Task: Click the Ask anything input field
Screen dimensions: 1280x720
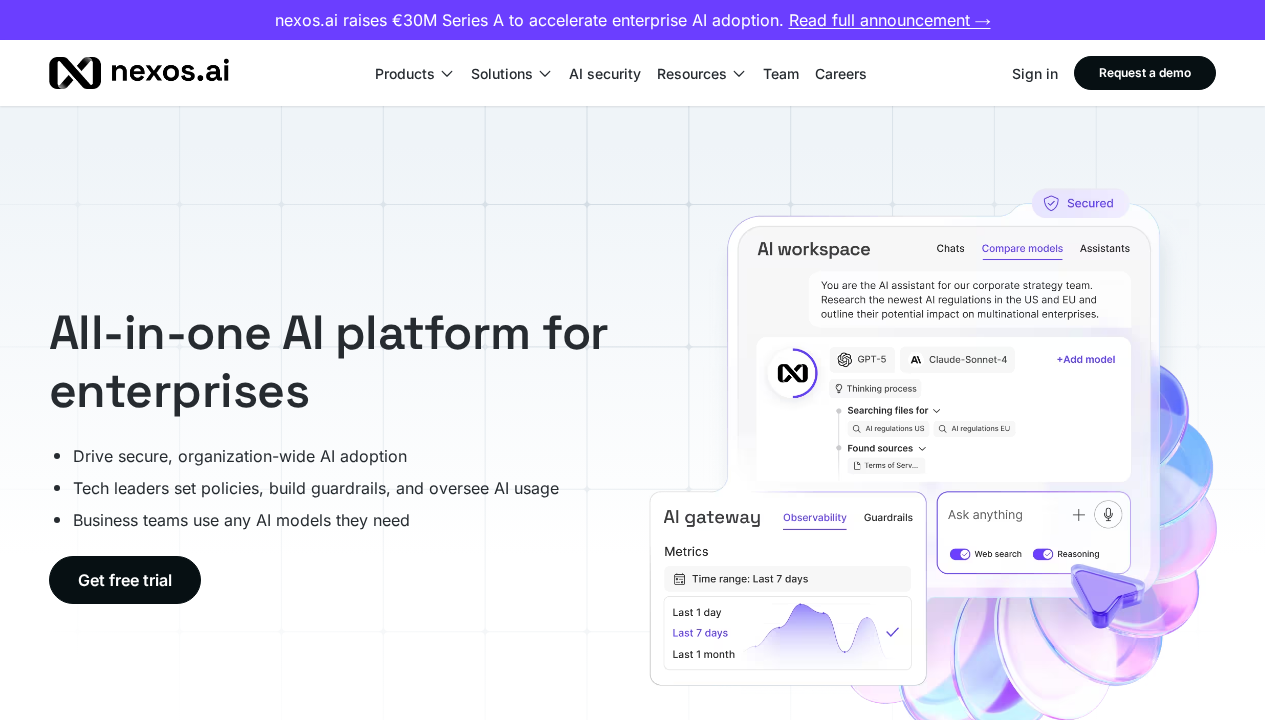Action: coord(1000,514)
